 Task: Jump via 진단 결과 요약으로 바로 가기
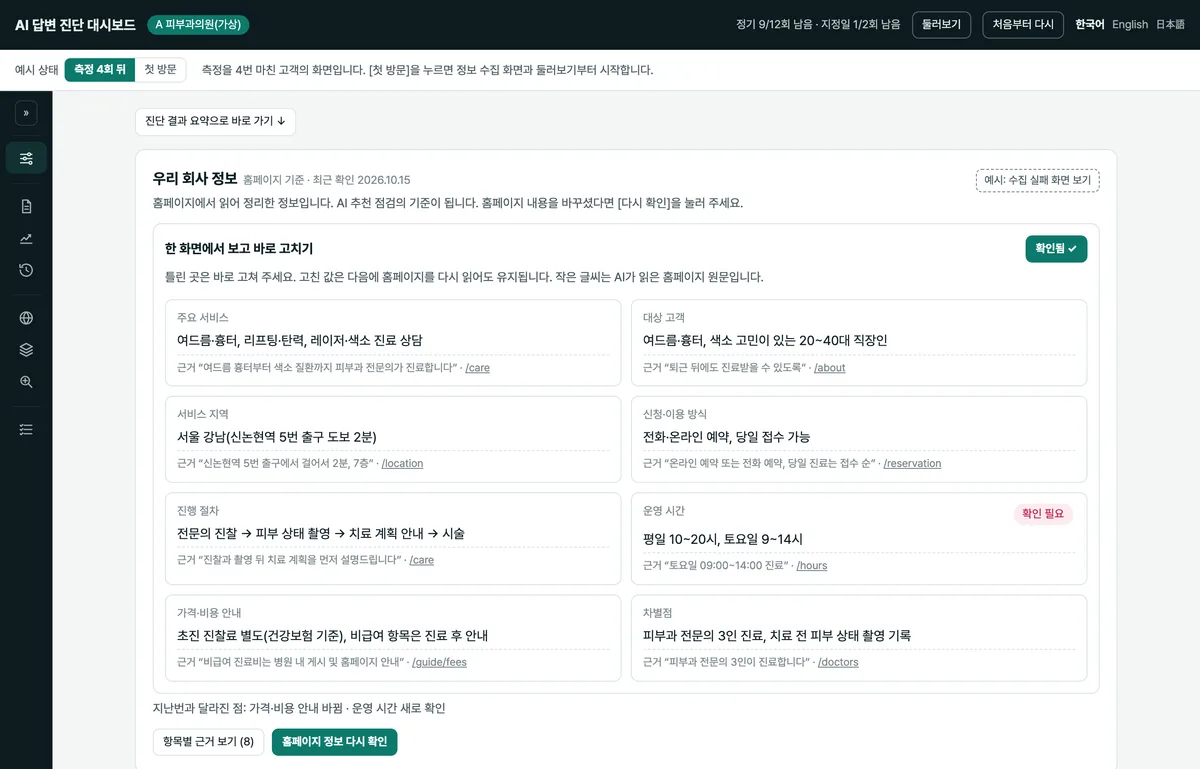(215, 121)
